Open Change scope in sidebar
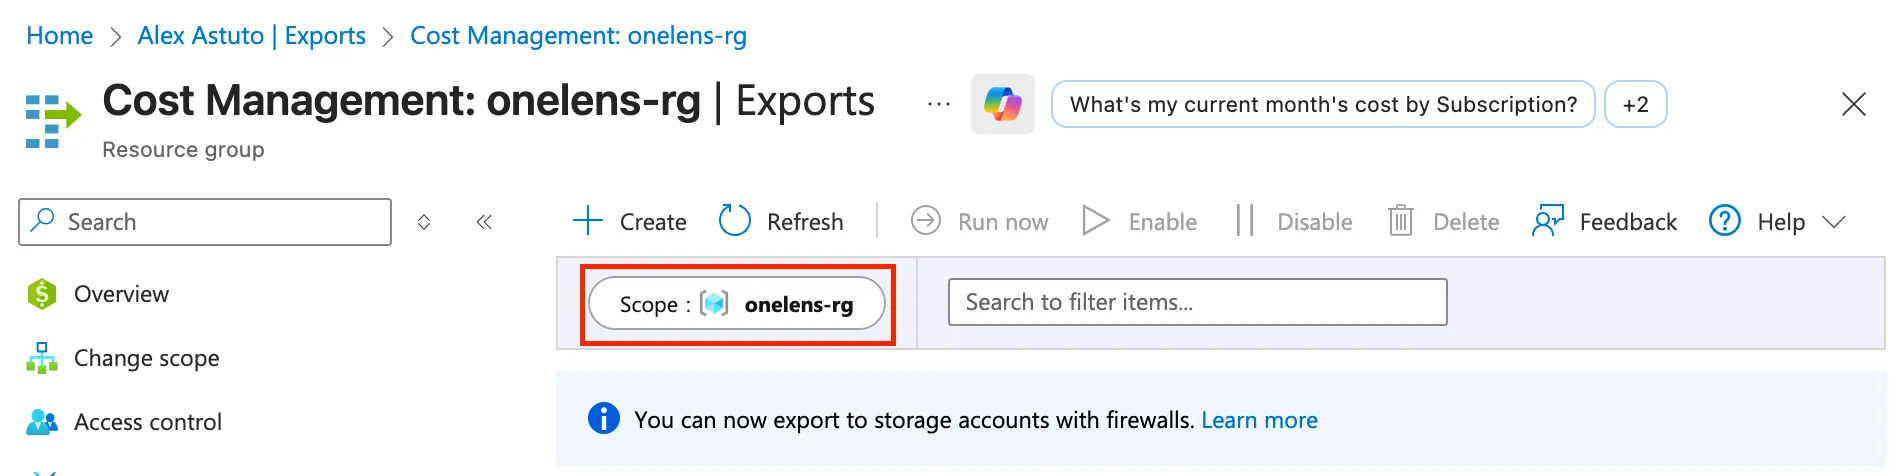 [146, 358]
